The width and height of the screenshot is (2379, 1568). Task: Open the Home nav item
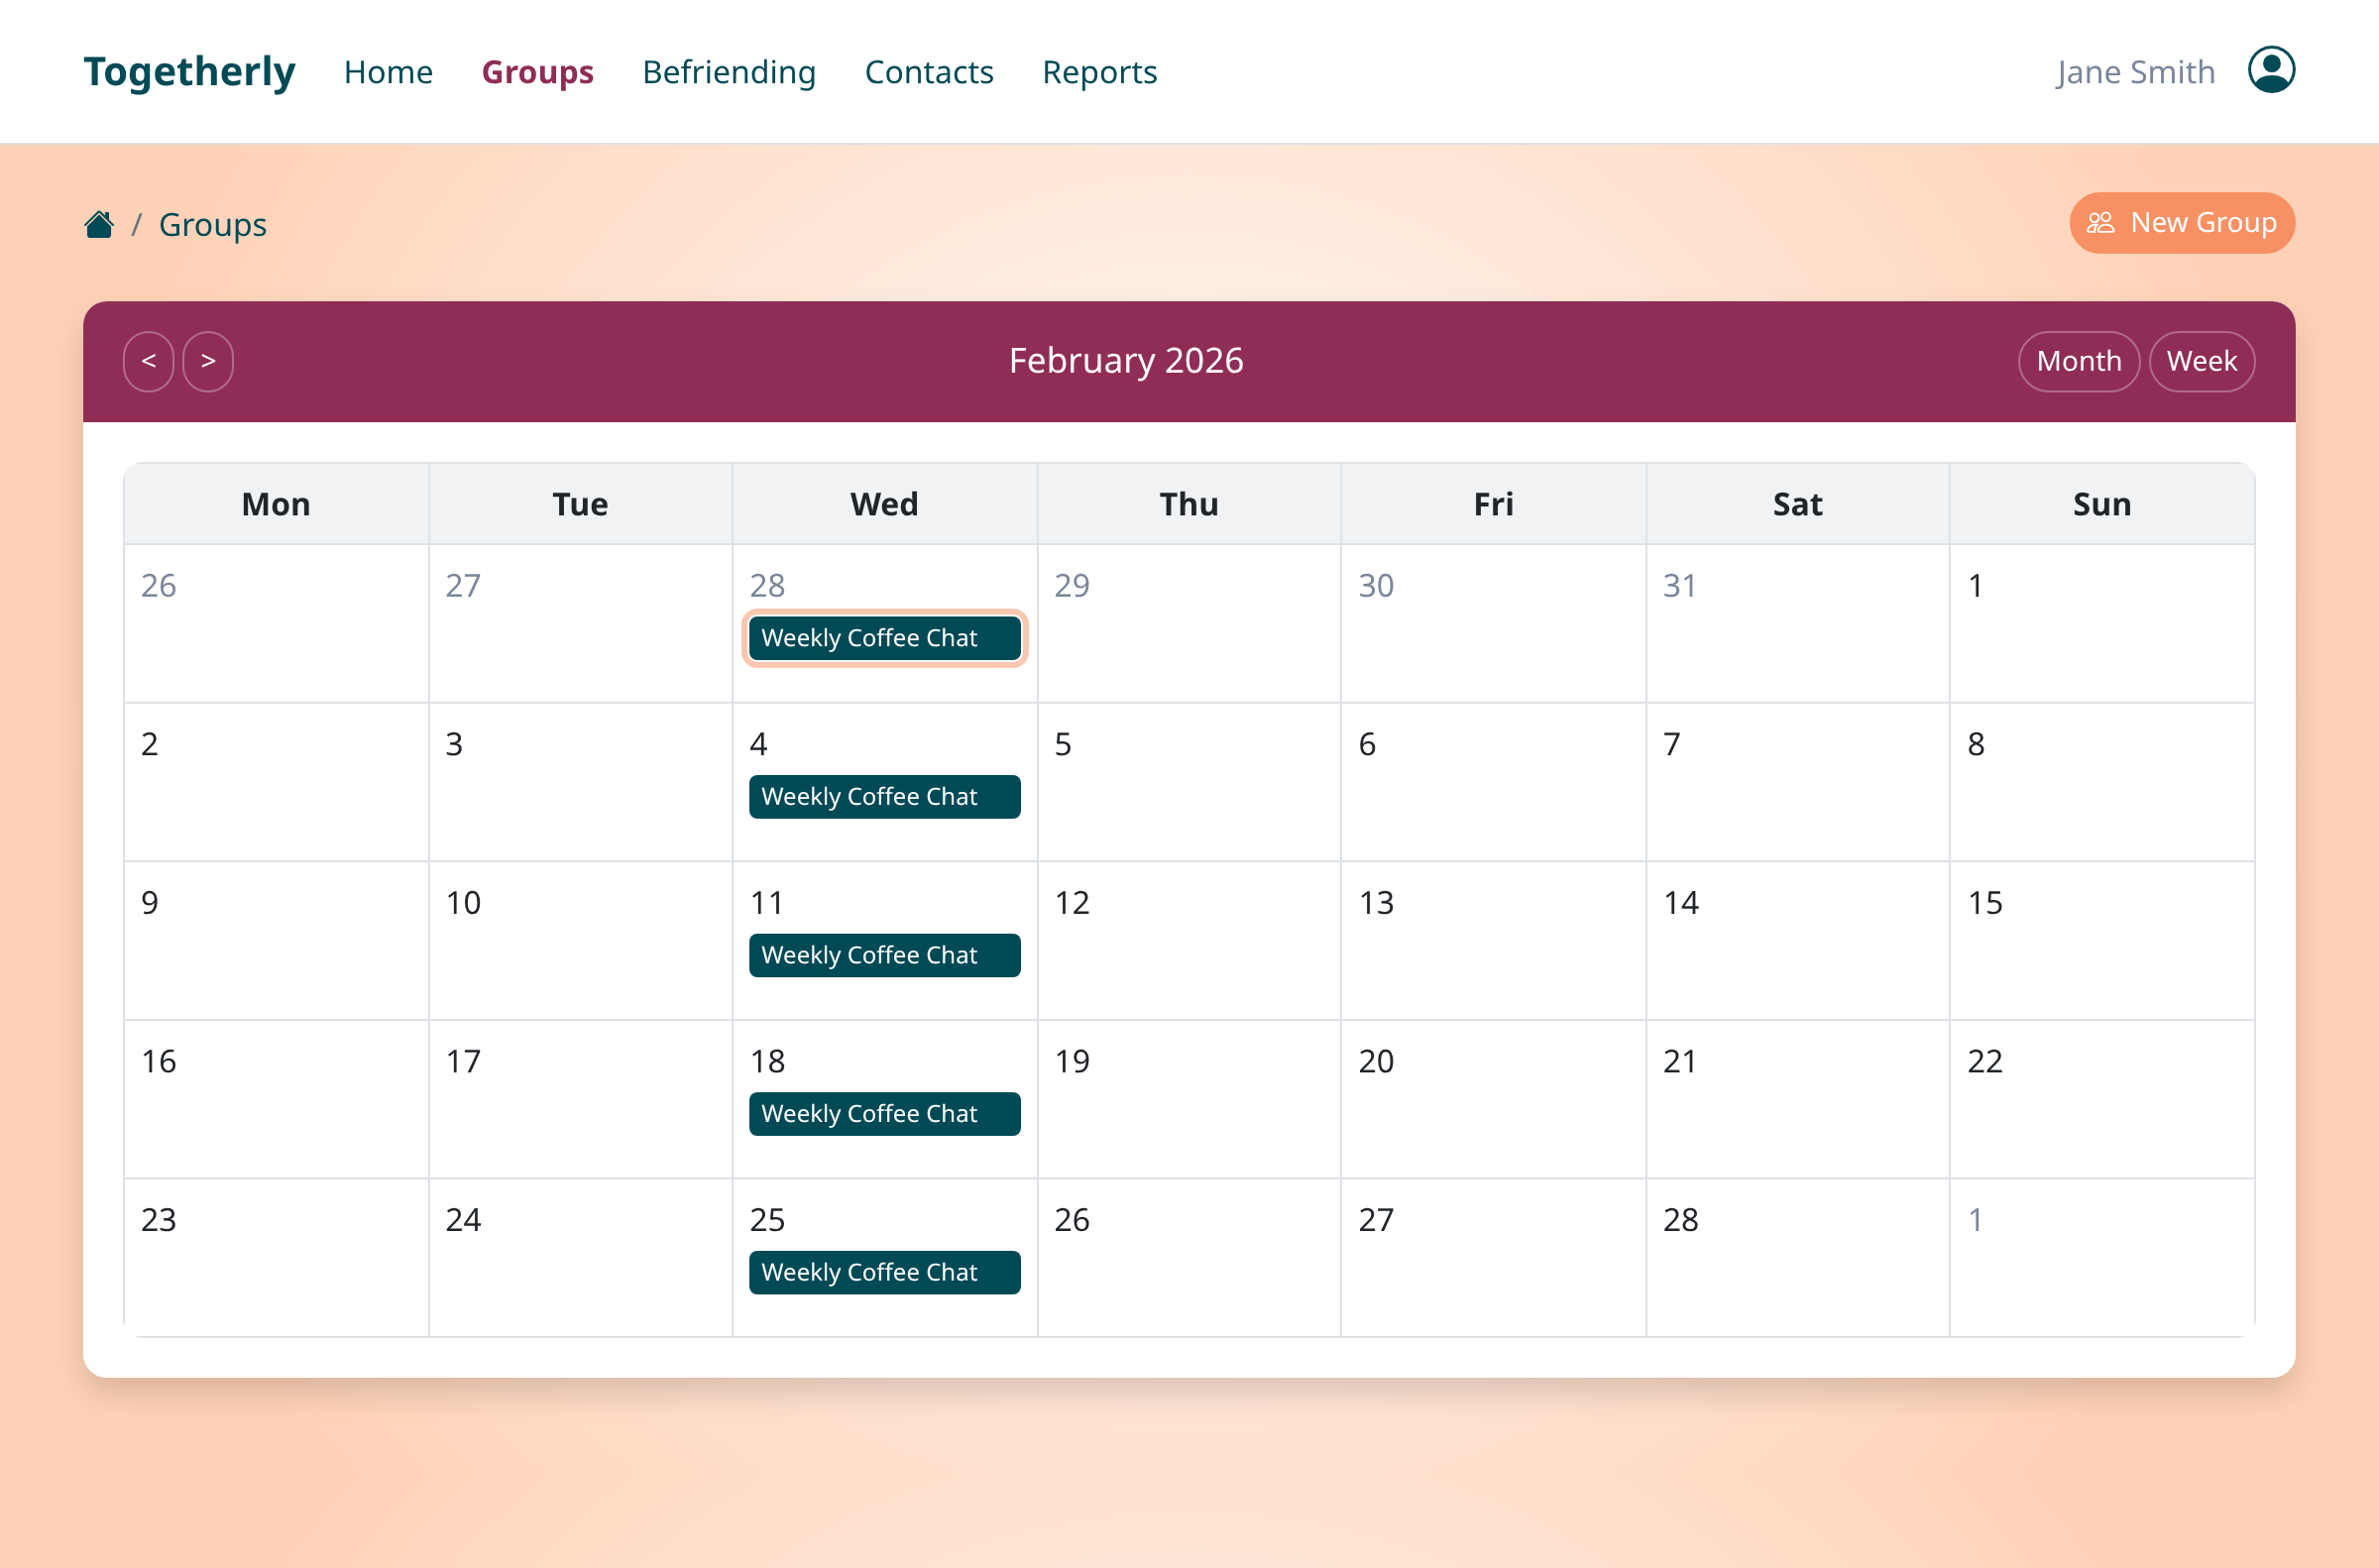tap(388, 72)
